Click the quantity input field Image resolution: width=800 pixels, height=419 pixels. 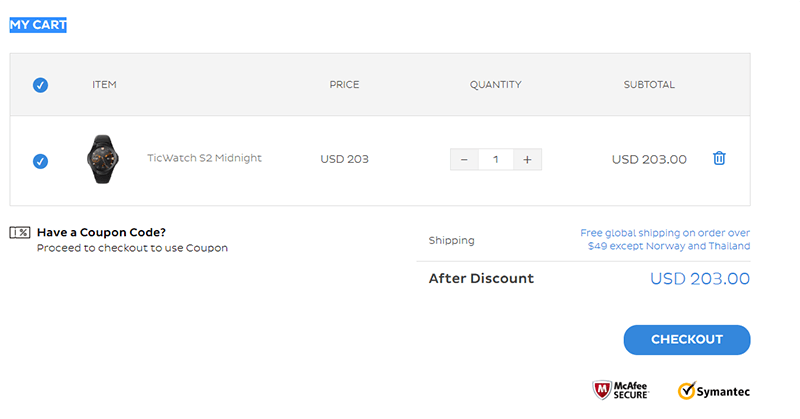click(495, 159)
